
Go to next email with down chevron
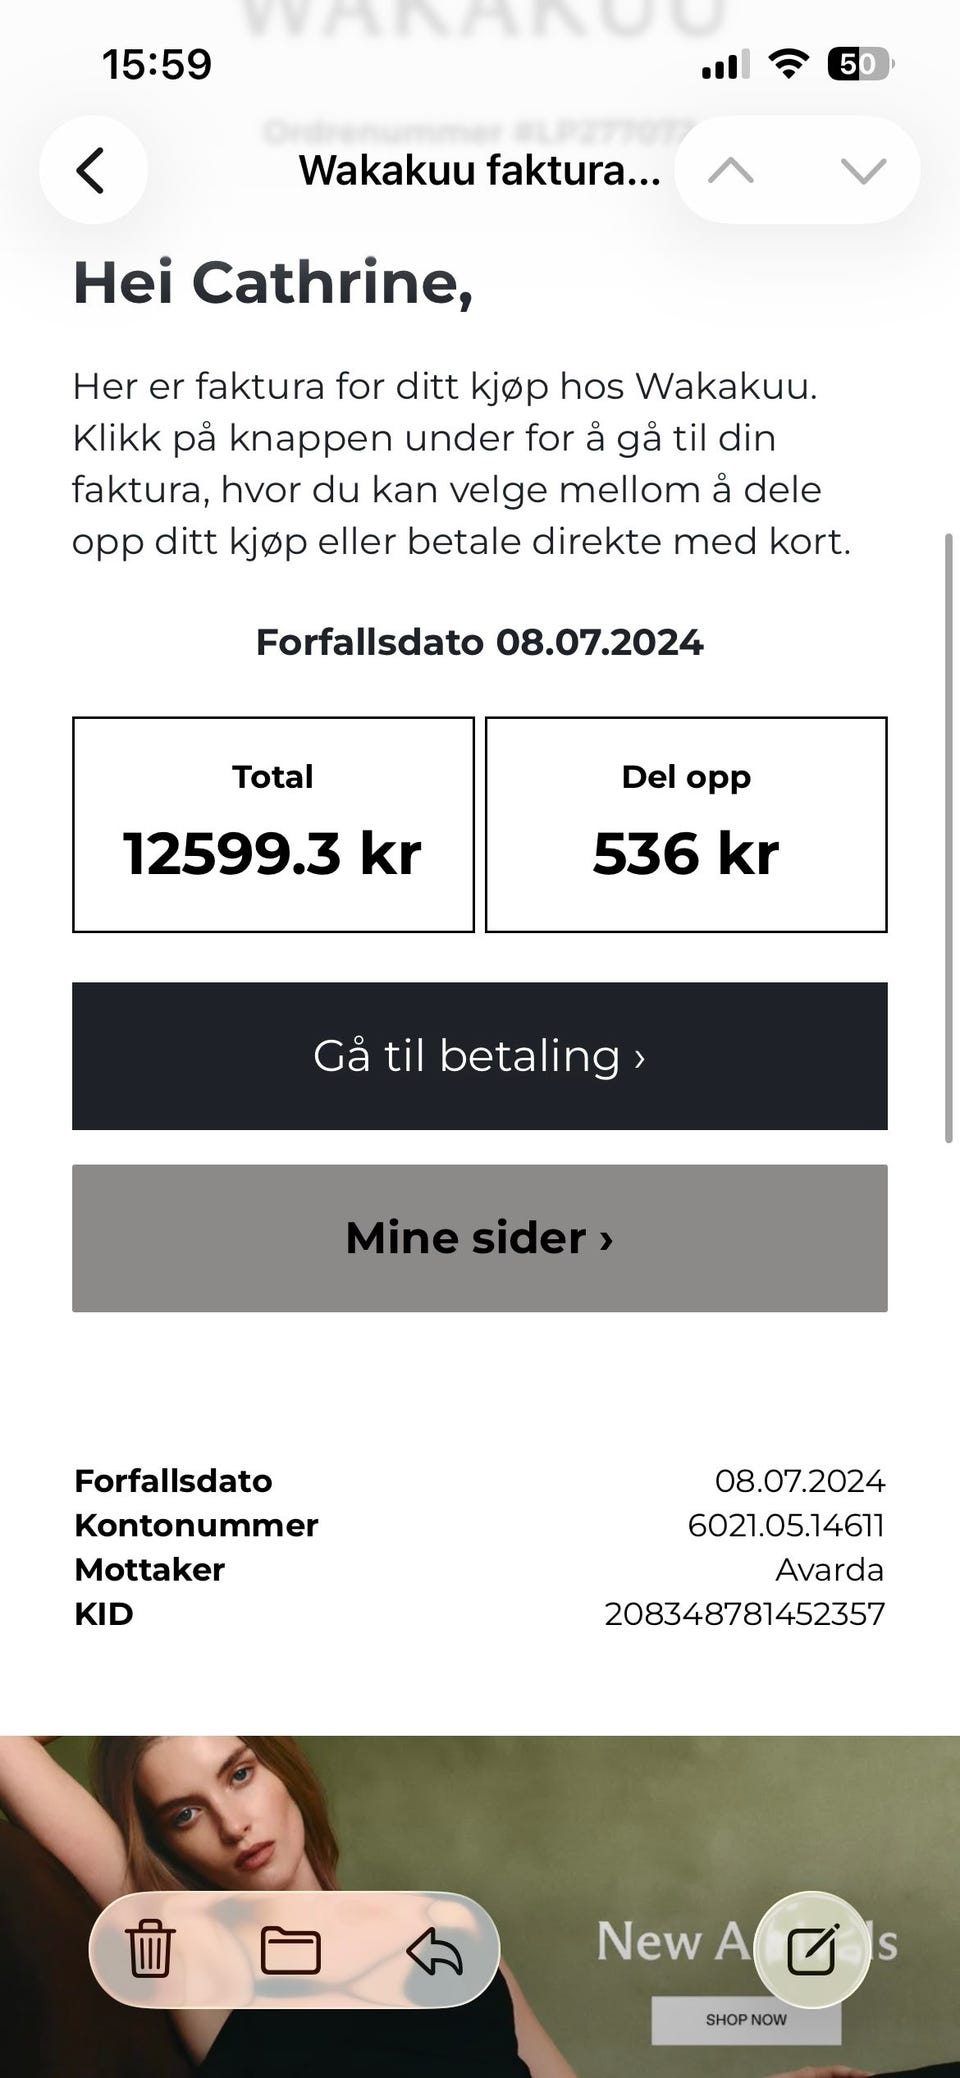(x=863, y=171)
